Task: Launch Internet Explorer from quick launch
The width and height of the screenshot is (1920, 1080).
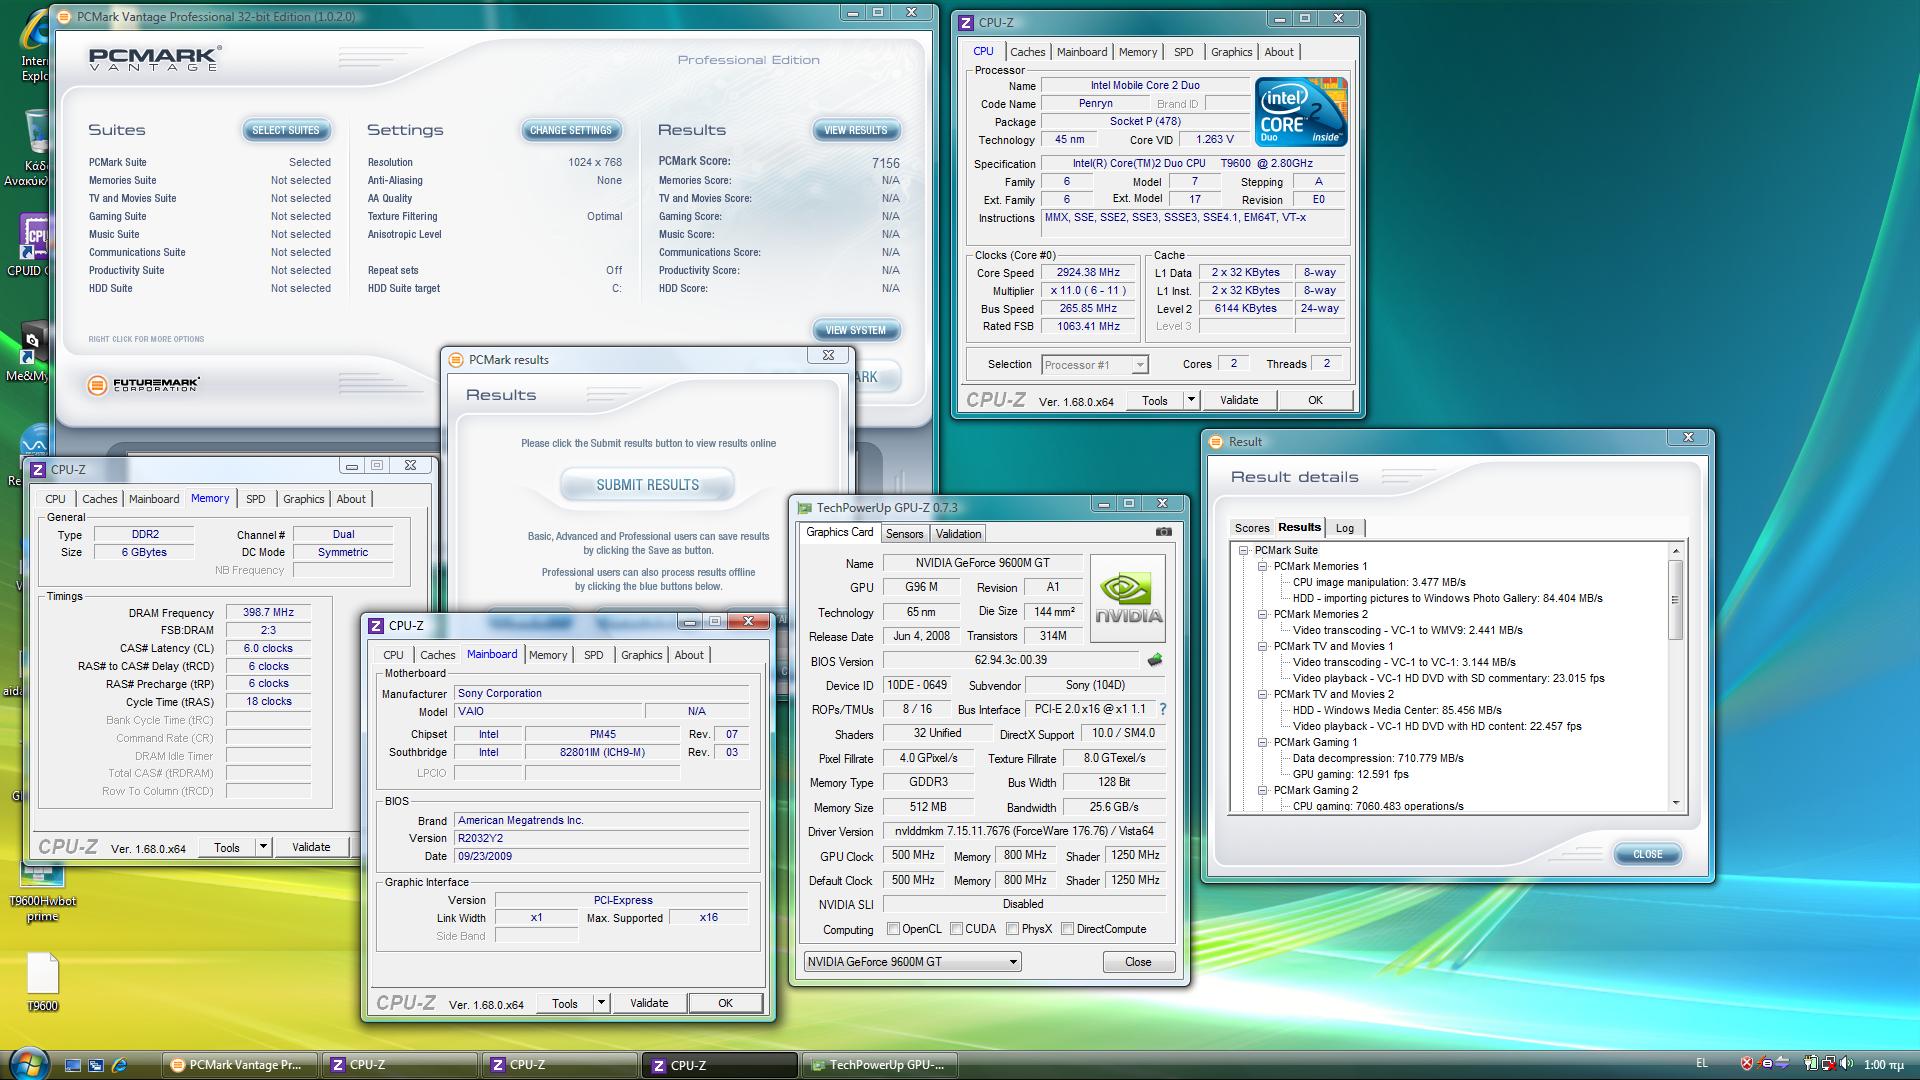Action: click(x=119, y=1065)
